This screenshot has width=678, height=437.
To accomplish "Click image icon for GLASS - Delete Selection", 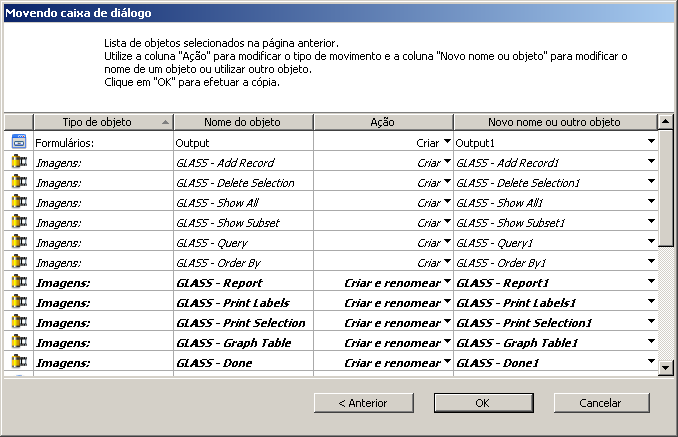I will [17, 182].
